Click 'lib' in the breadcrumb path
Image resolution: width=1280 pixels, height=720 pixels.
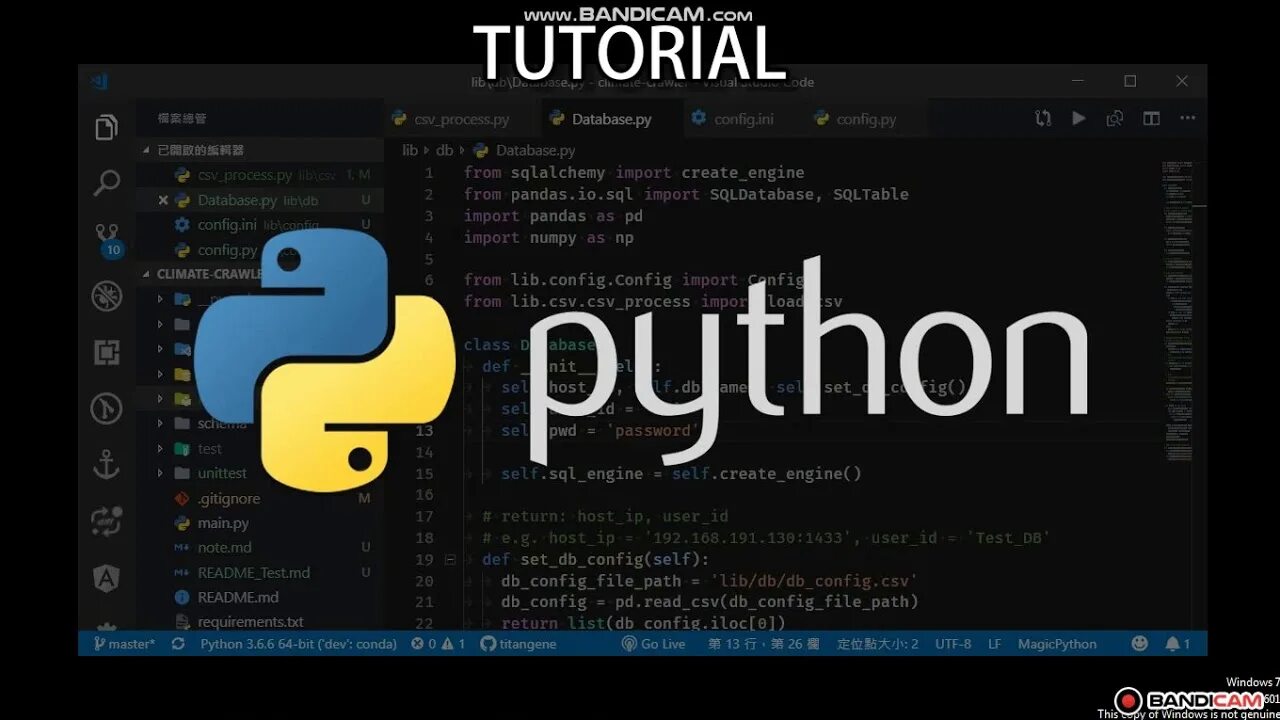[409, 150]
